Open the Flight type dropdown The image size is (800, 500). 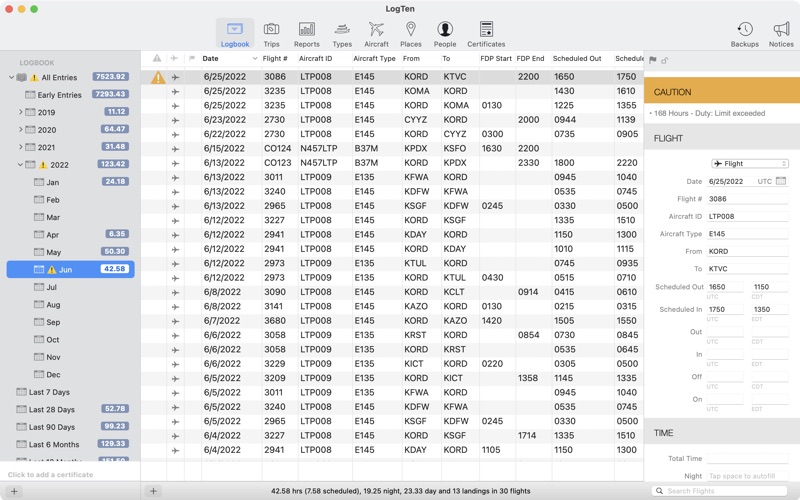click(x=749, y=163)
